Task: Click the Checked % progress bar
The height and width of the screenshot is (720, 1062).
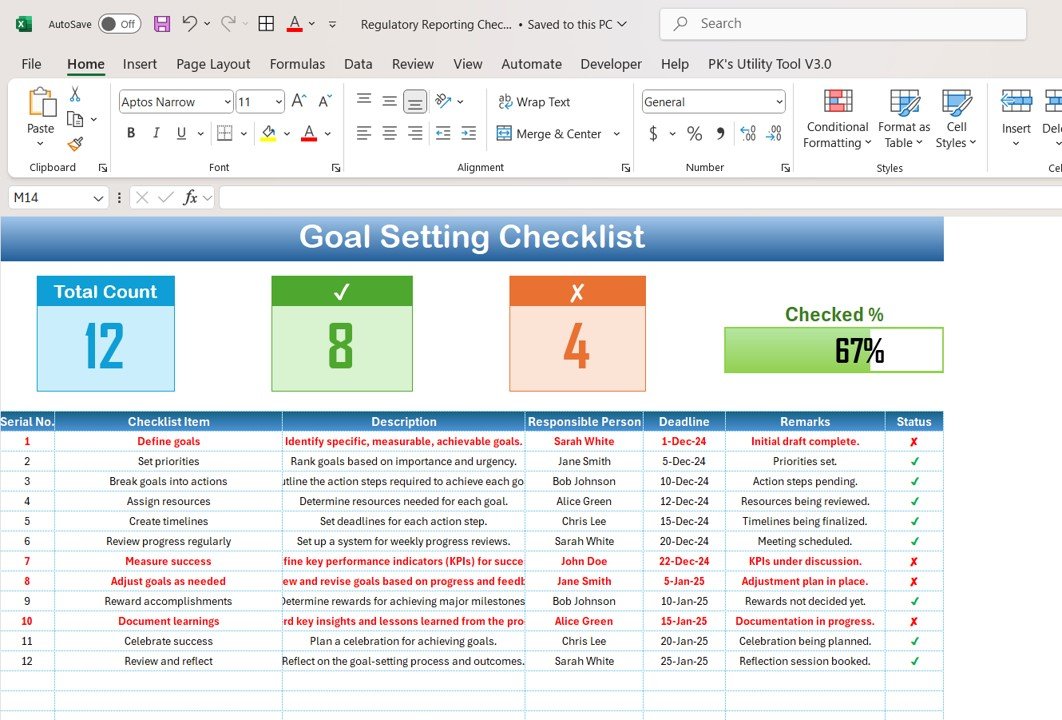Action: click(x=833, y=350)
